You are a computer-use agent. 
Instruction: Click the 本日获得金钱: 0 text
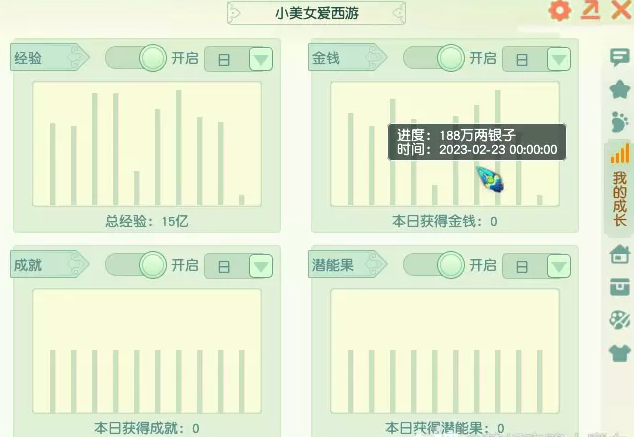coord(444,221)
